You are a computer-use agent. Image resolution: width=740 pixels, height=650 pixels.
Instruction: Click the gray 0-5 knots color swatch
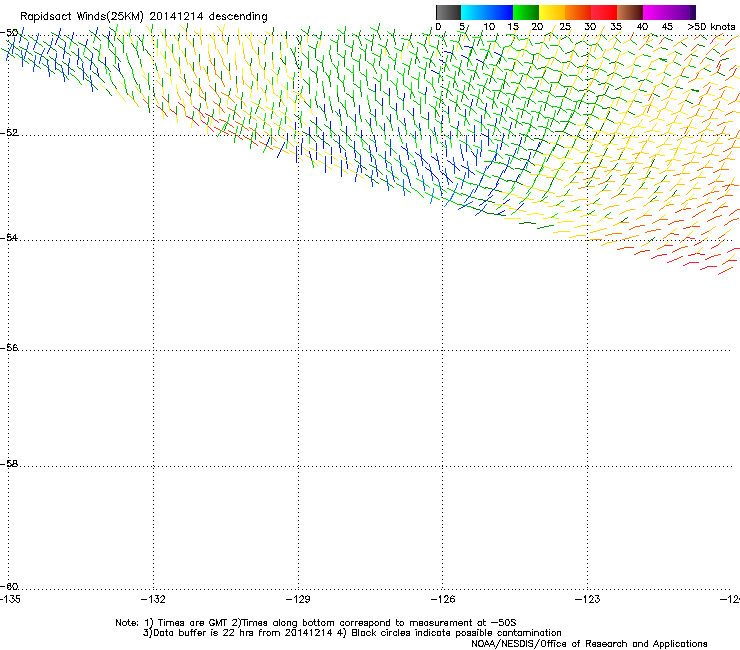pos(448,12)
